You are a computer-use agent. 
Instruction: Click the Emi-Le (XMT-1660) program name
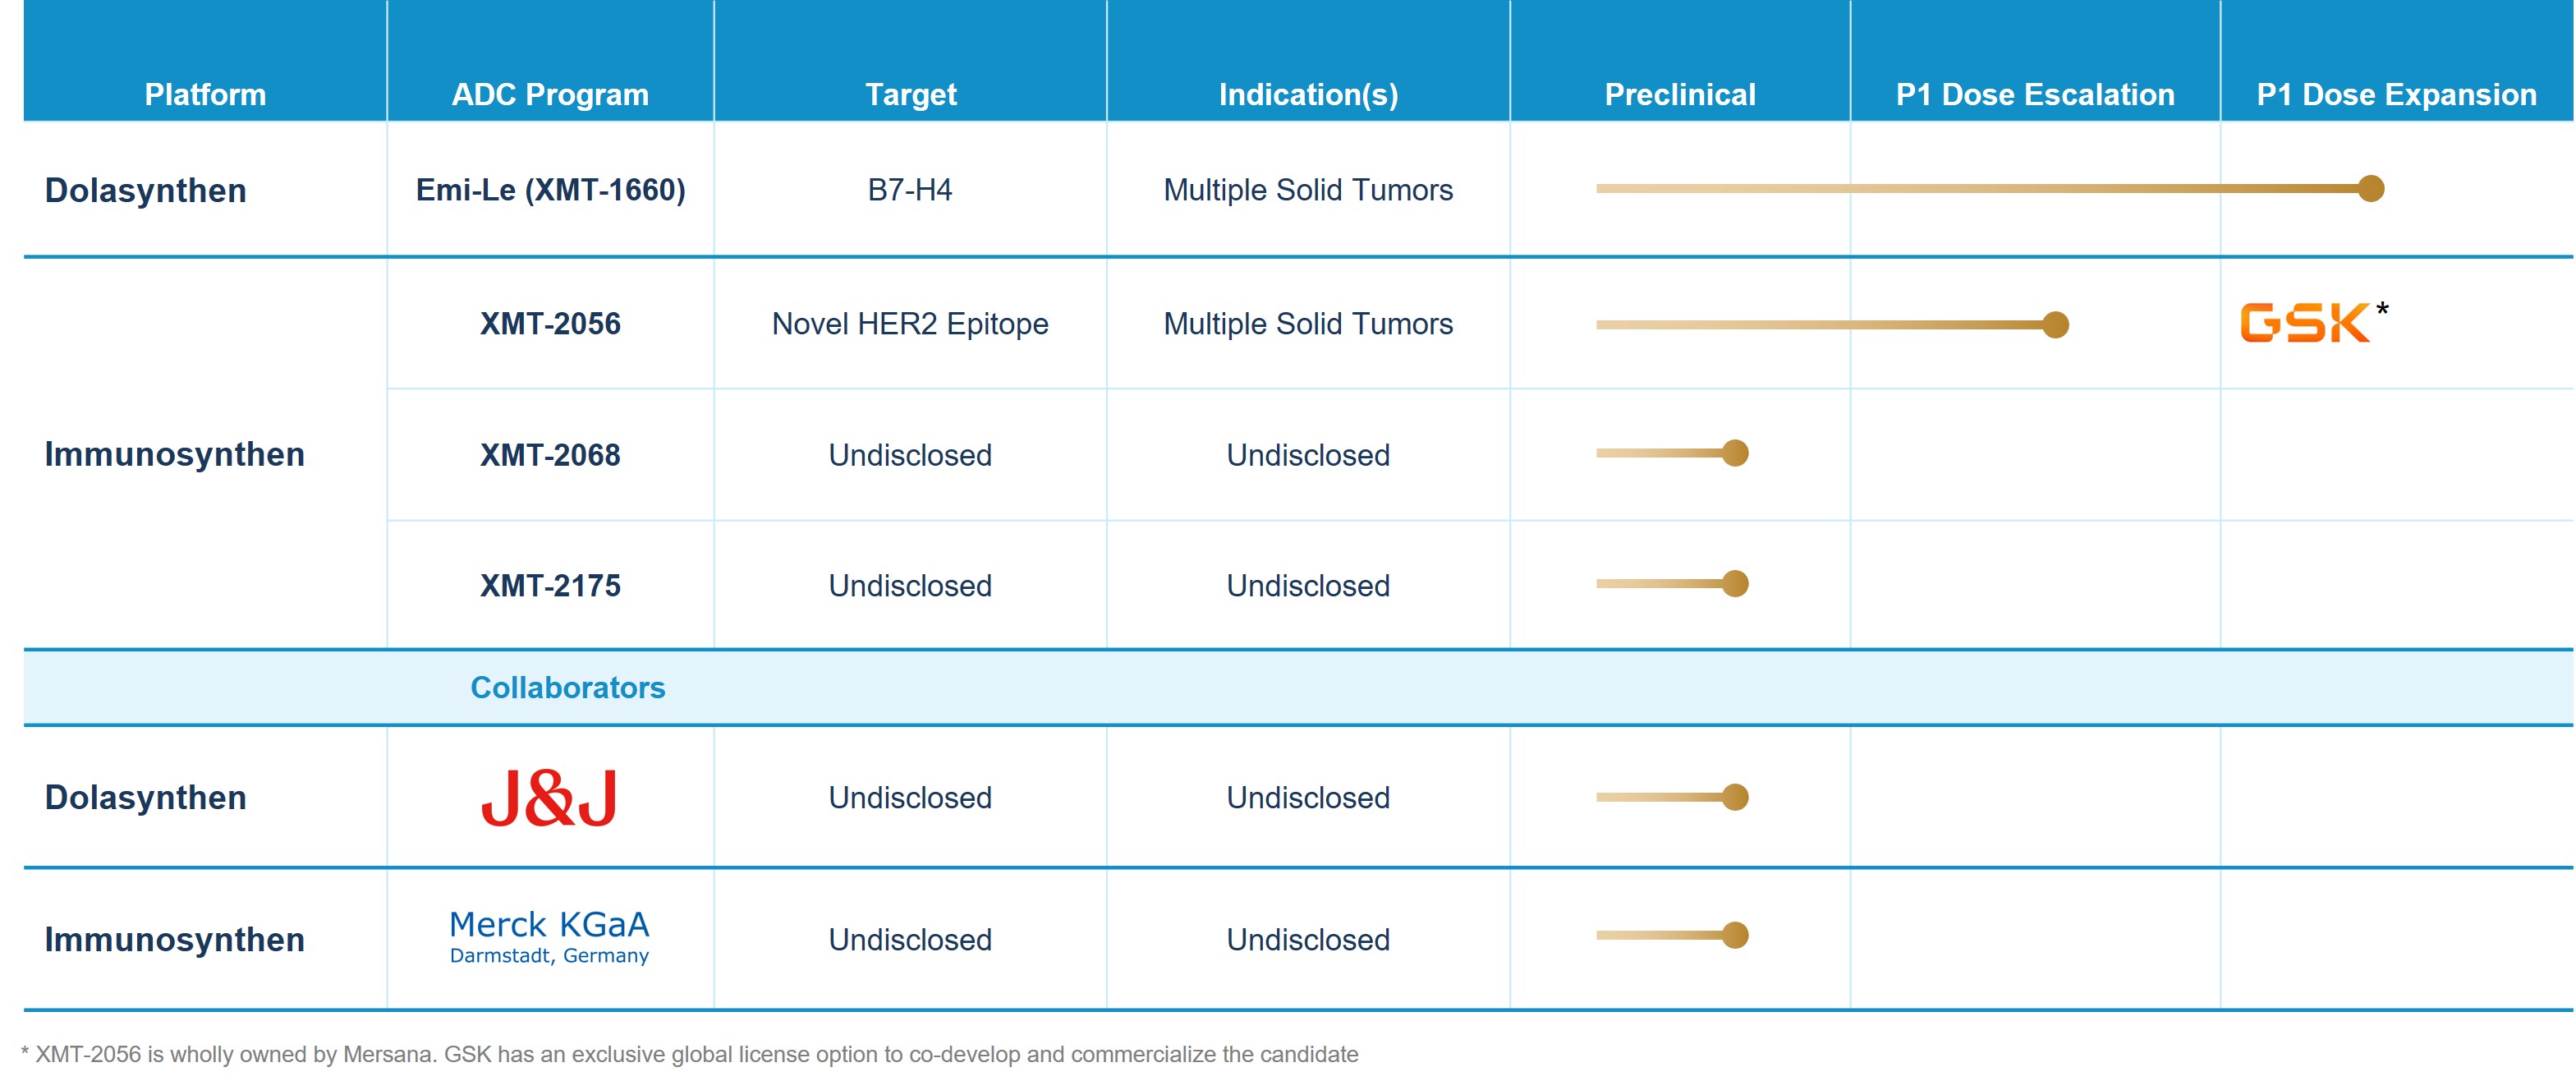click(550, 190)
